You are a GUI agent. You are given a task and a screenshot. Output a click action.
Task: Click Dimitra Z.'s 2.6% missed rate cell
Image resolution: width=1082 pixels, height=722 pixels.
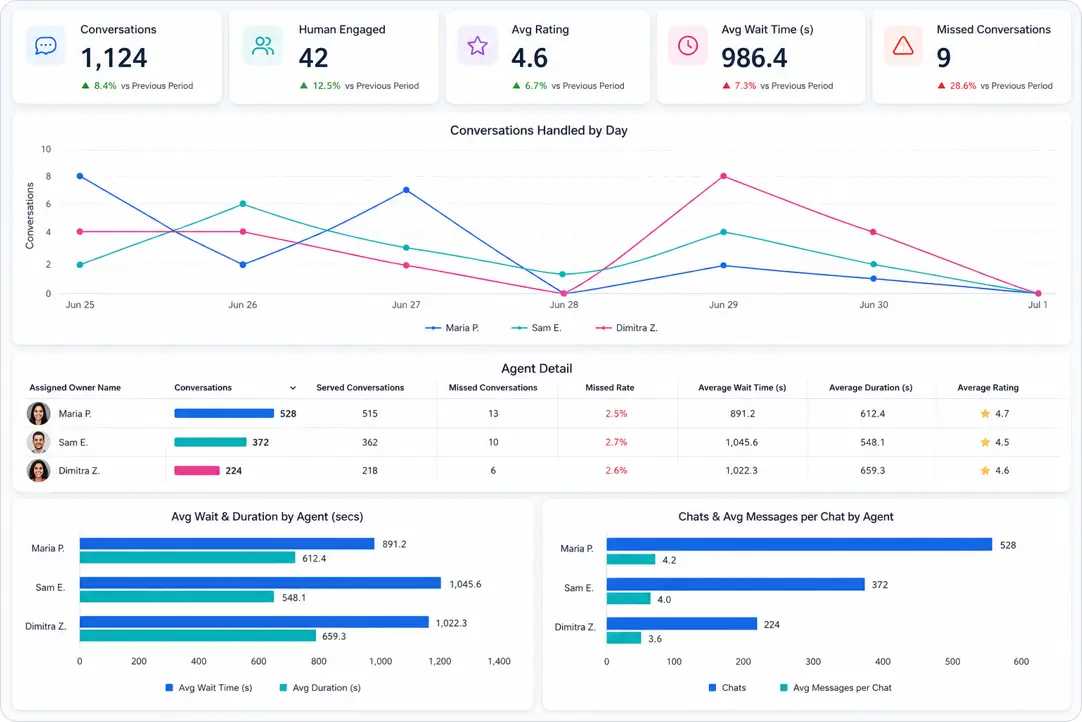pos(616,471)
